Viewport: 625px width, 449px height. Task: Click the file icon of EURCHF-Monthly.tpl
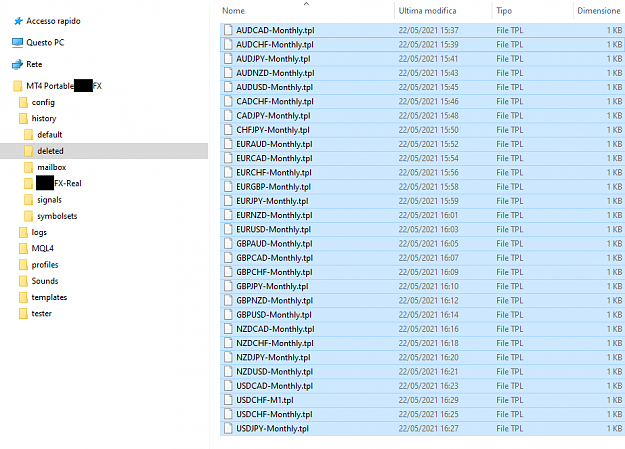point(228,173)
